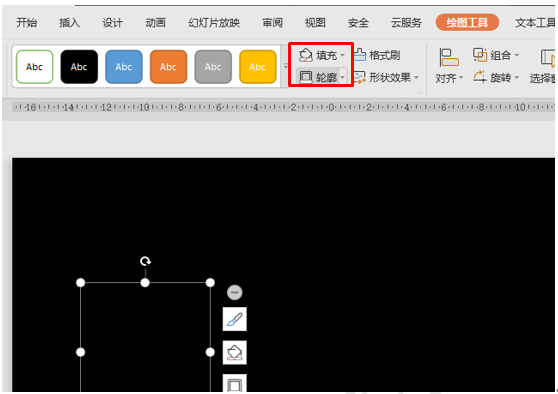Click the top-right resize handle of shape
The height and width of the screenshot is (394, 558).
(210, 283)
